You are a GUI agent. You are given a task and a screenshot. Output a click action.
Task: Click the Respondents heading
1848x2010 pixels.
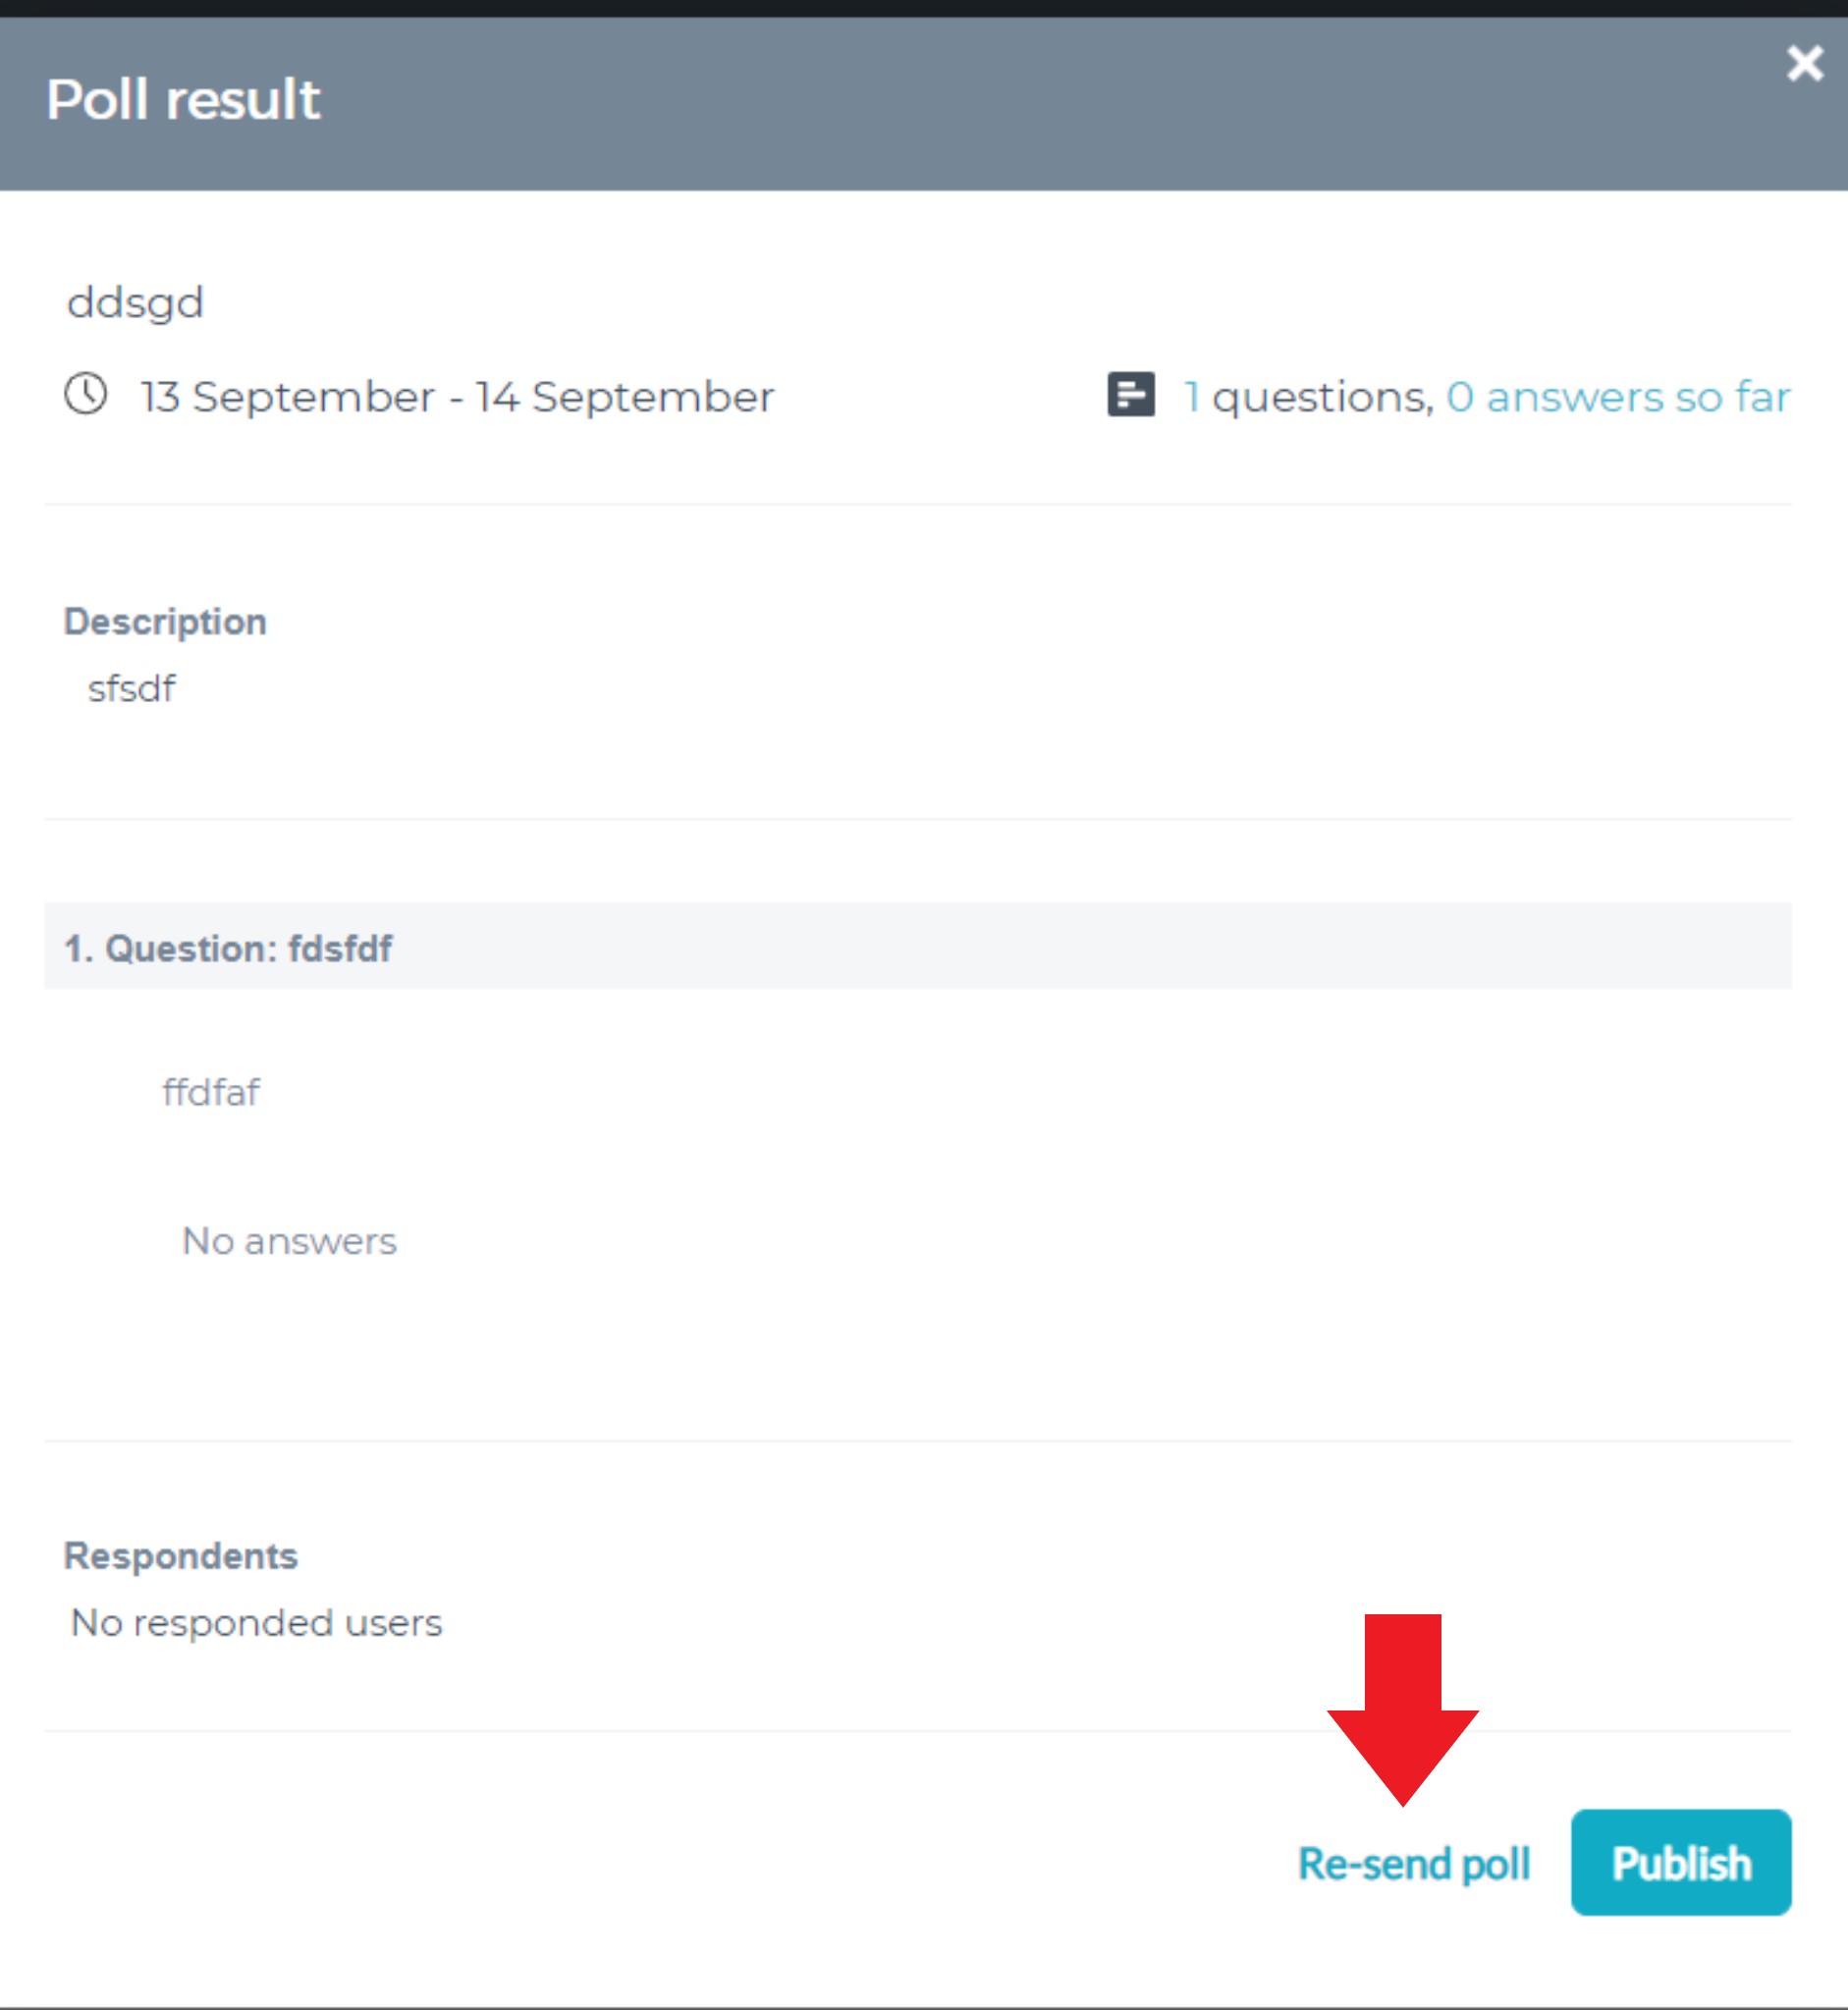click(180, 1556)
